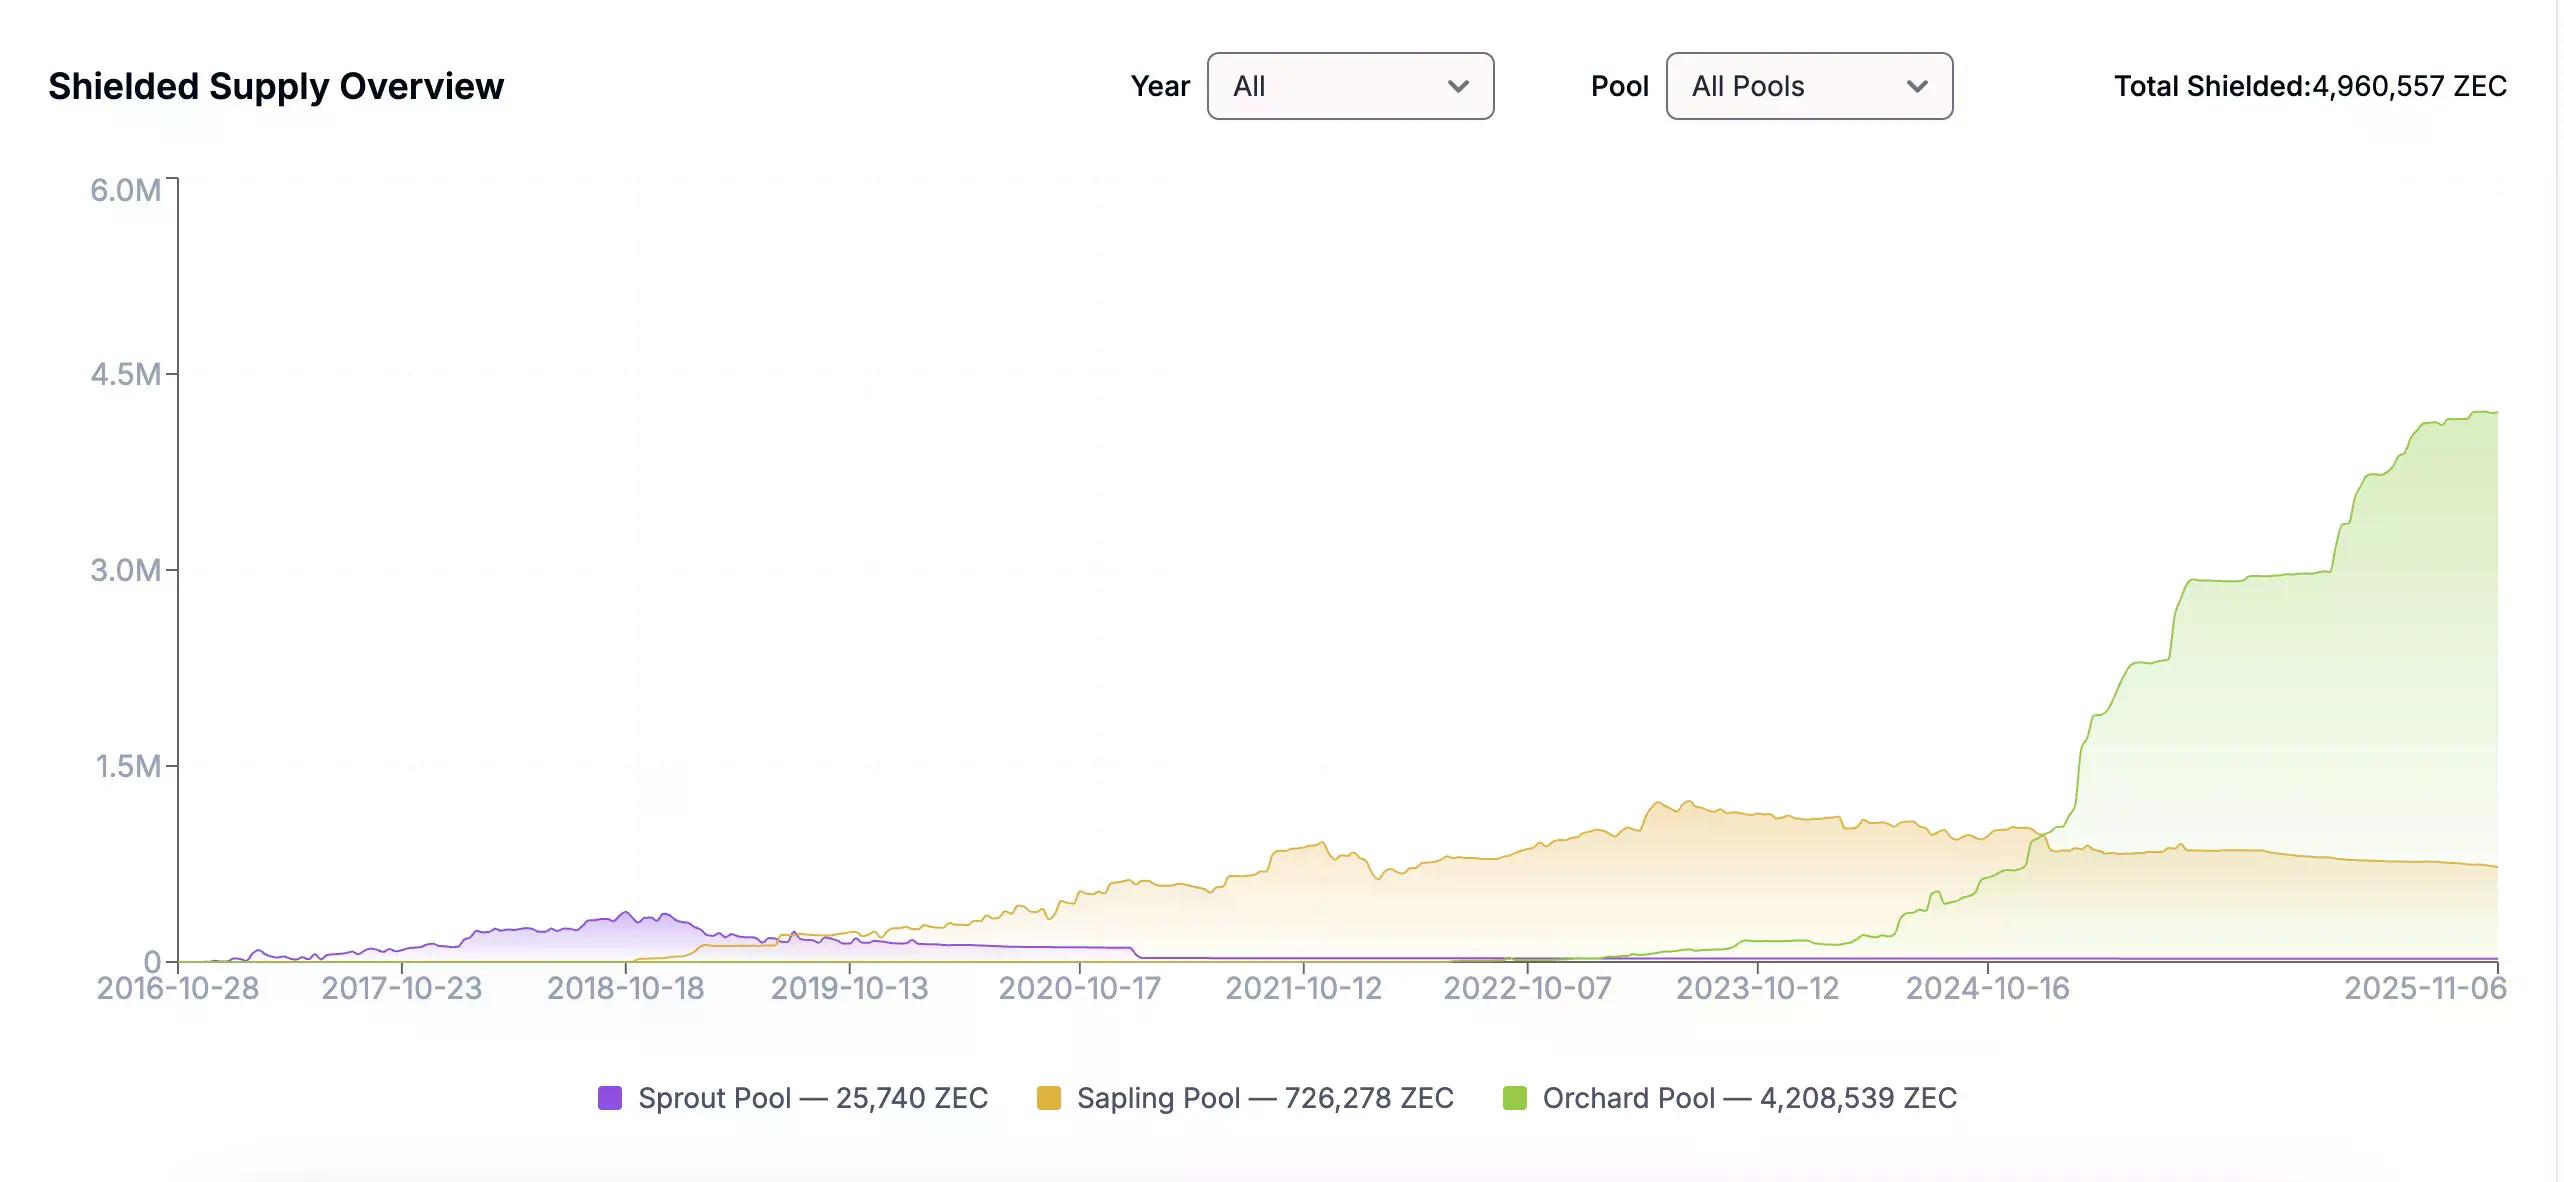Toggle the Sprout Pool legend entry

(812, 1098)
